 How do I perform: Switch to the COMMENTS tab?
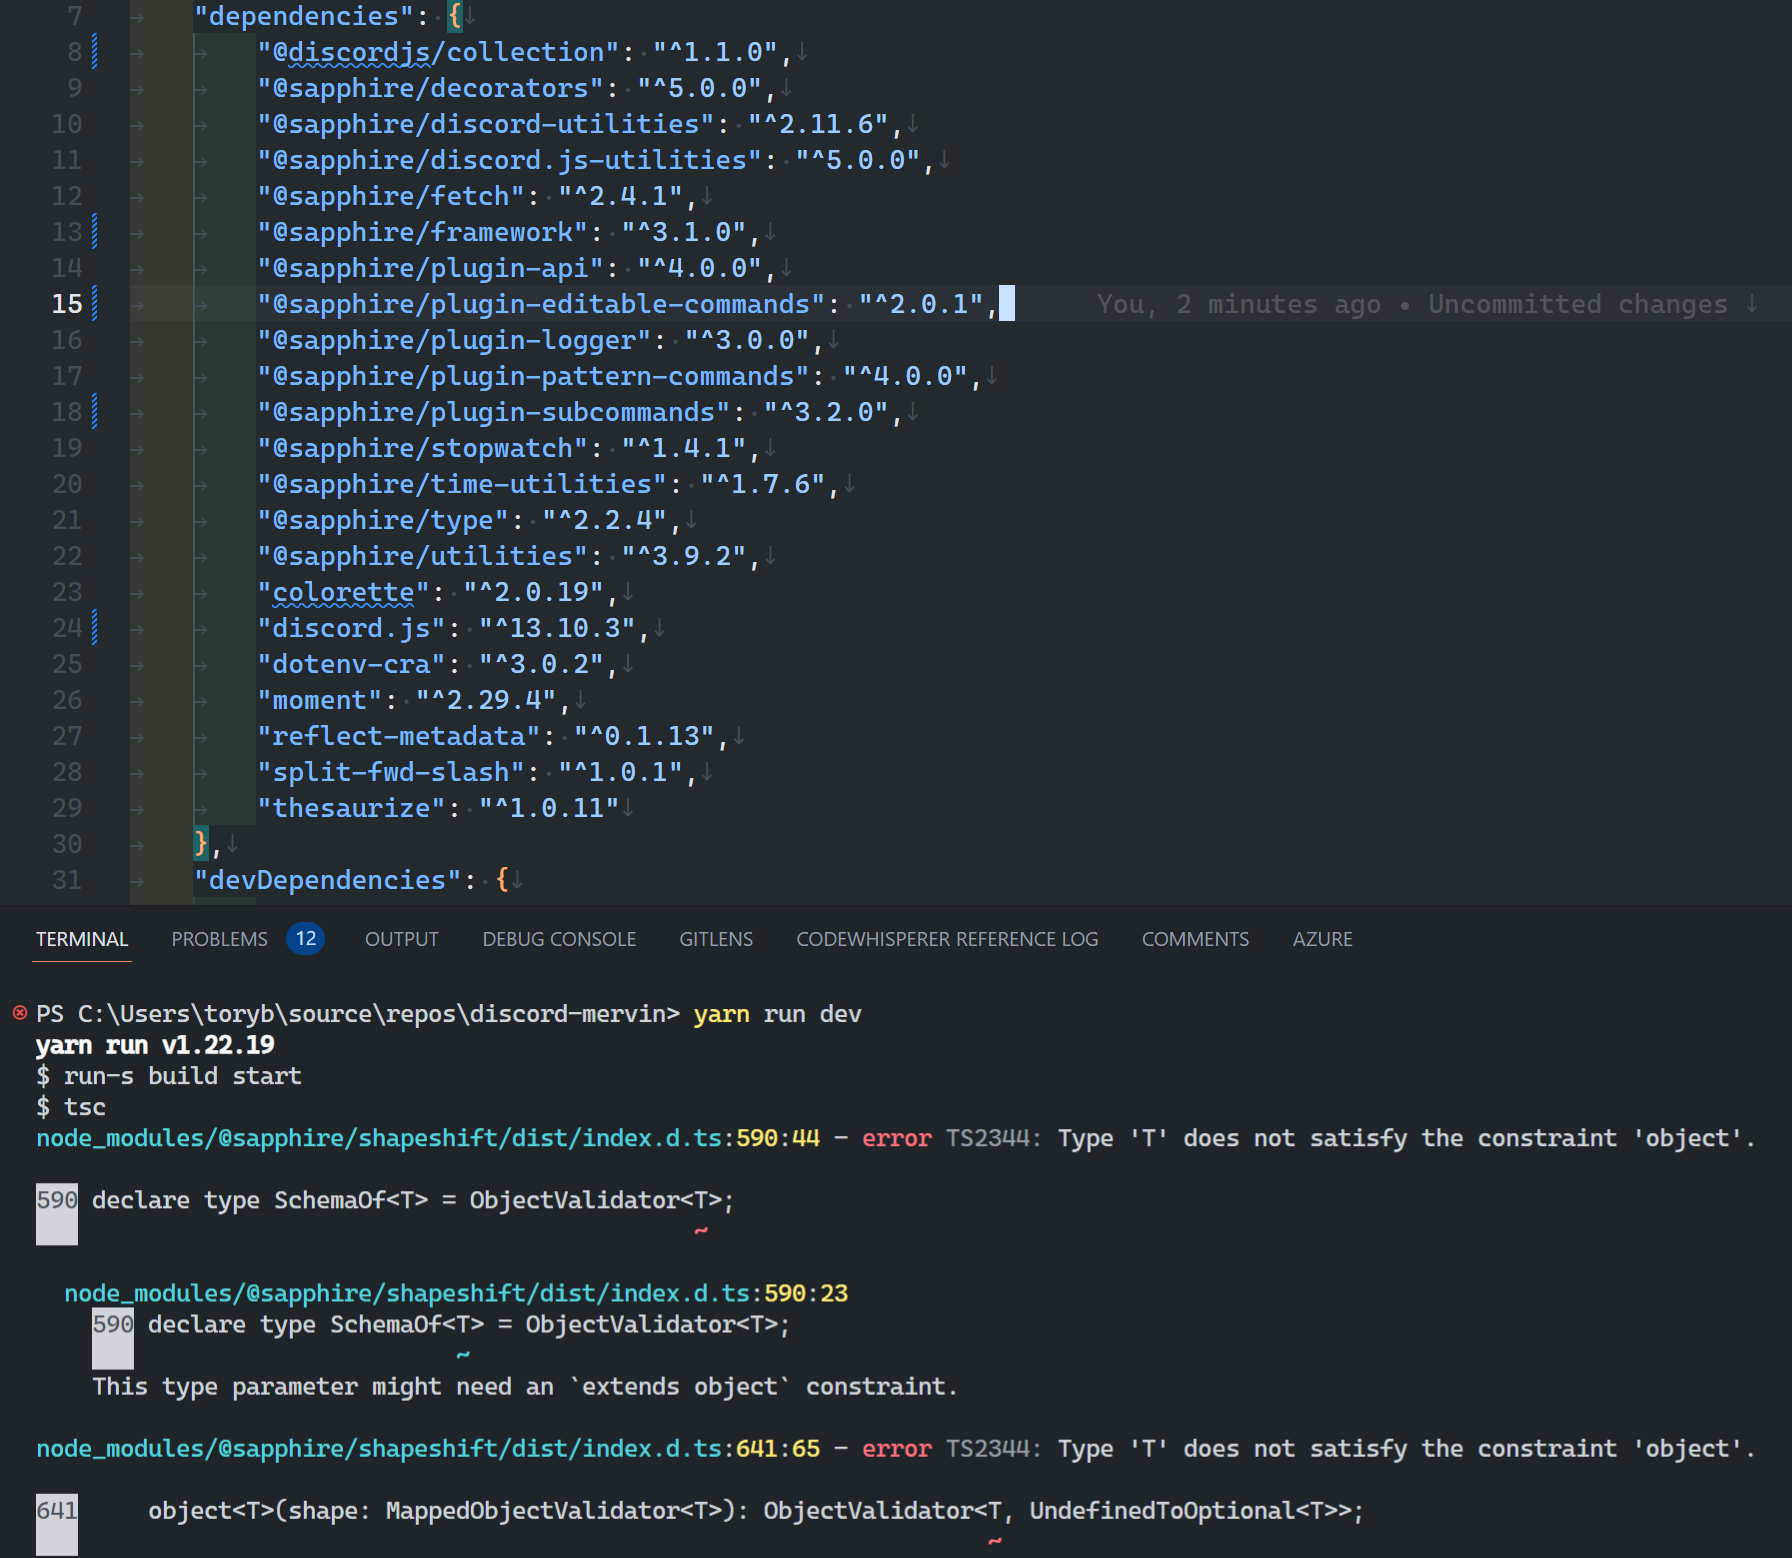tap(1195, 938)
